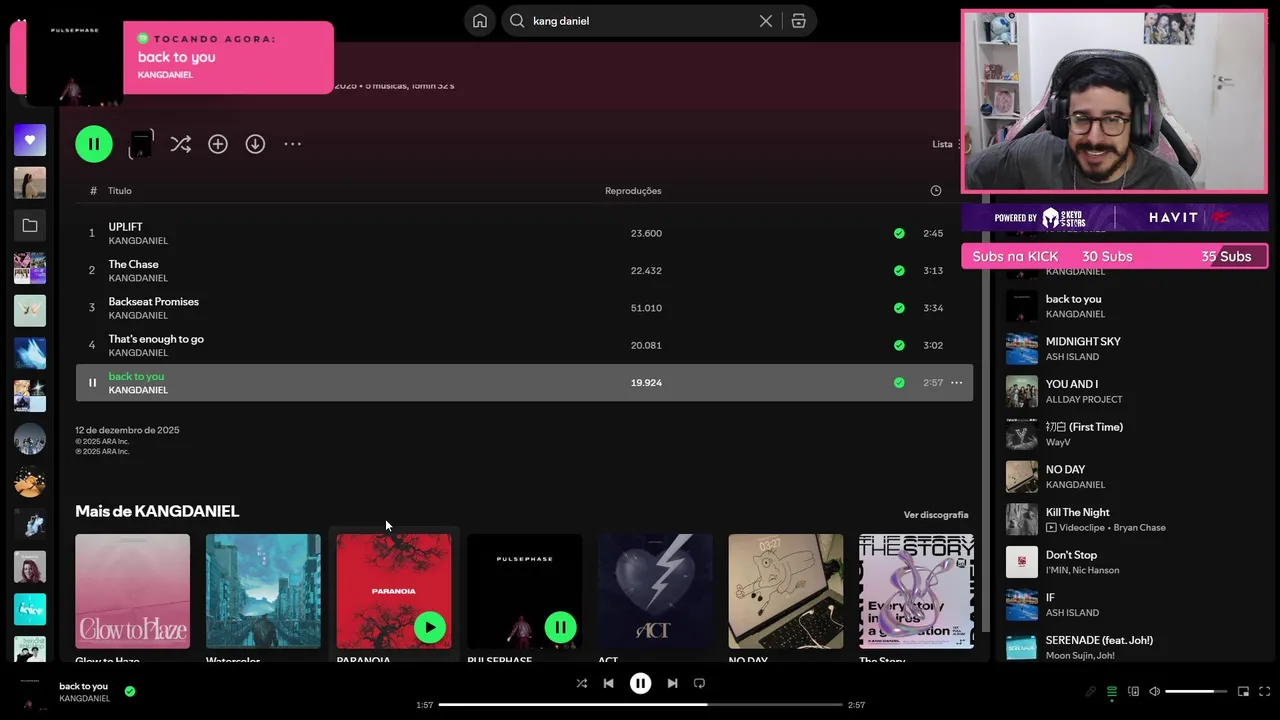Open The Story album cover
Image resolution: width=1280 pixels, height=720 pixels.
916,591
